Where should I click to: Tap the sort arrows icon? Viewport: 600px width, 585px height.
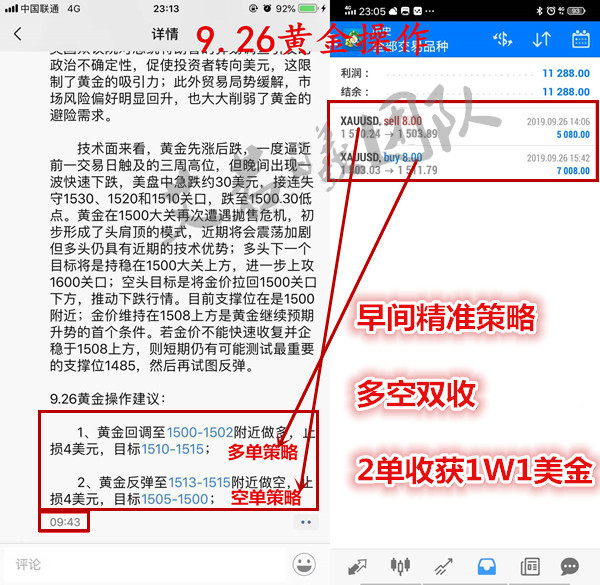(x=541, y=39)
